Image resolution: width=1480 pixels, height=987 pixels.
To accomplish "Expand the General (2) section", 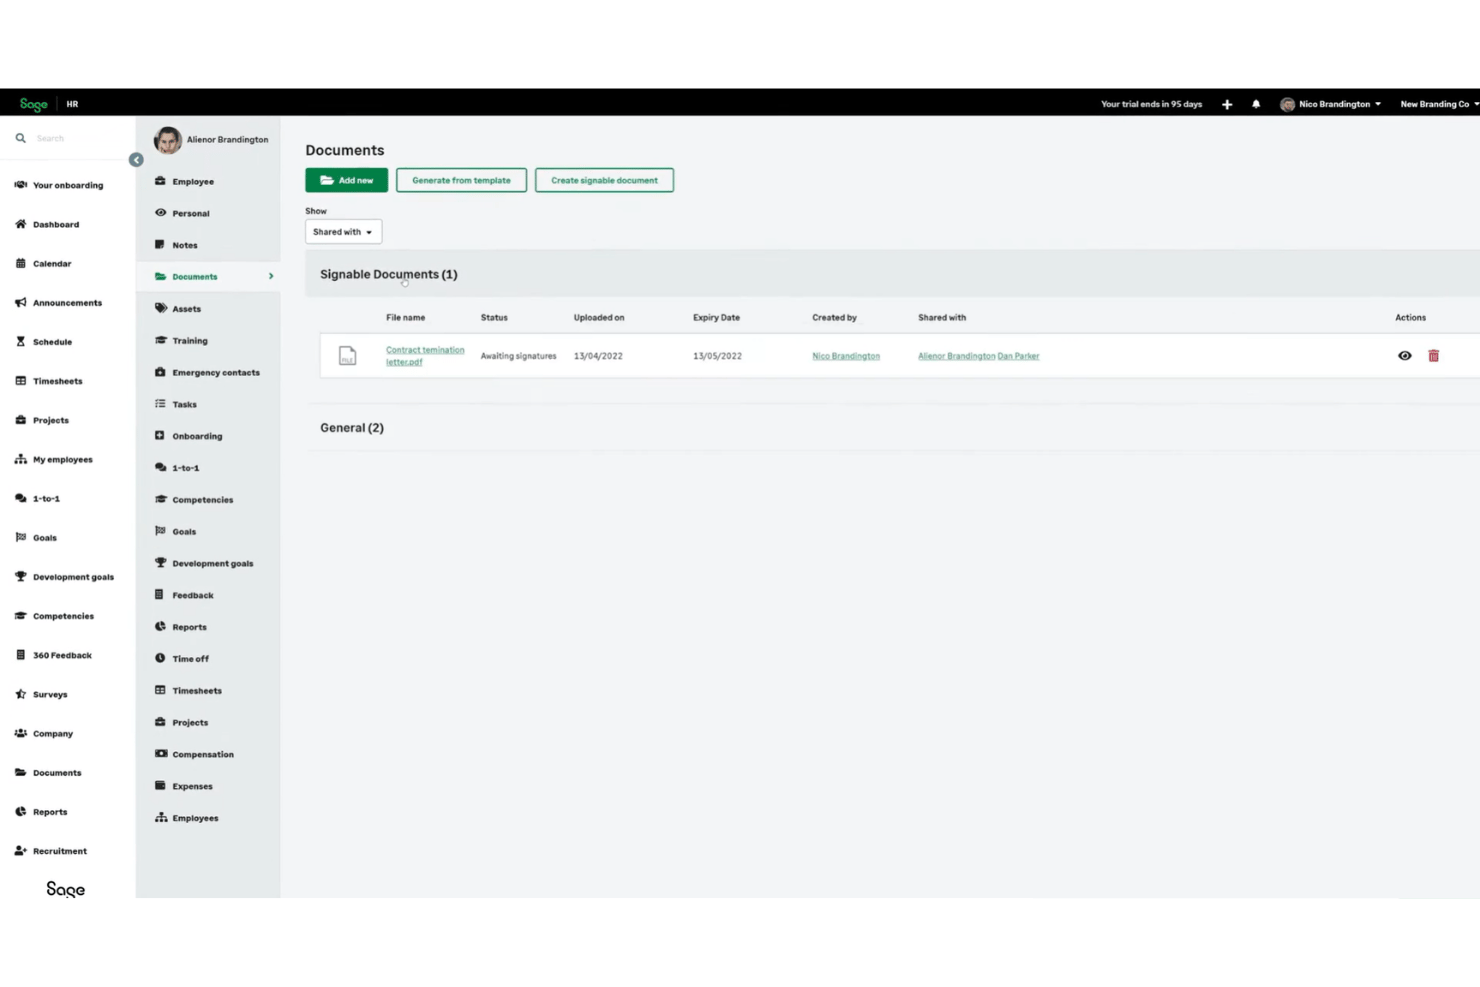I will [352, 428].
